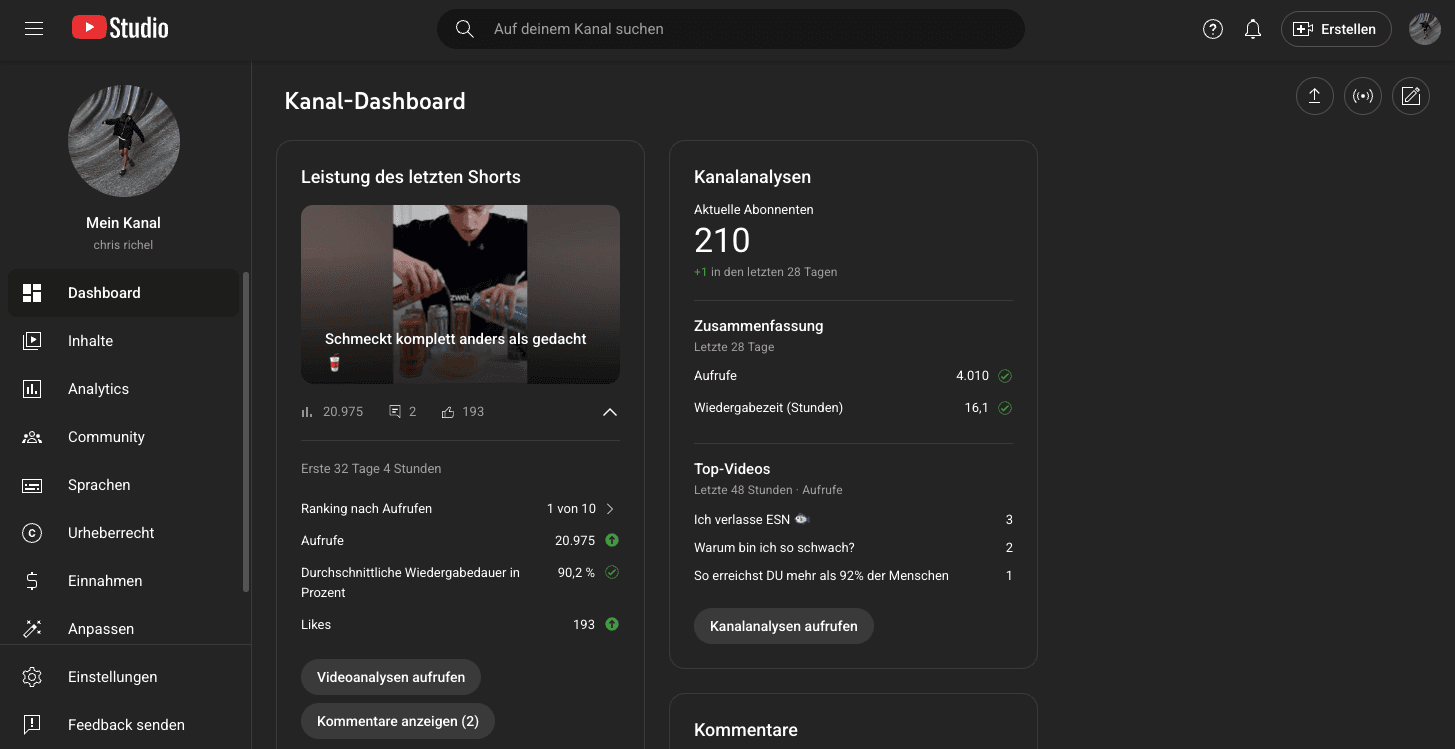Click the 'Kommentare' card heading
This screenshot has width=1455, height=749.
(x=746, y=730)
